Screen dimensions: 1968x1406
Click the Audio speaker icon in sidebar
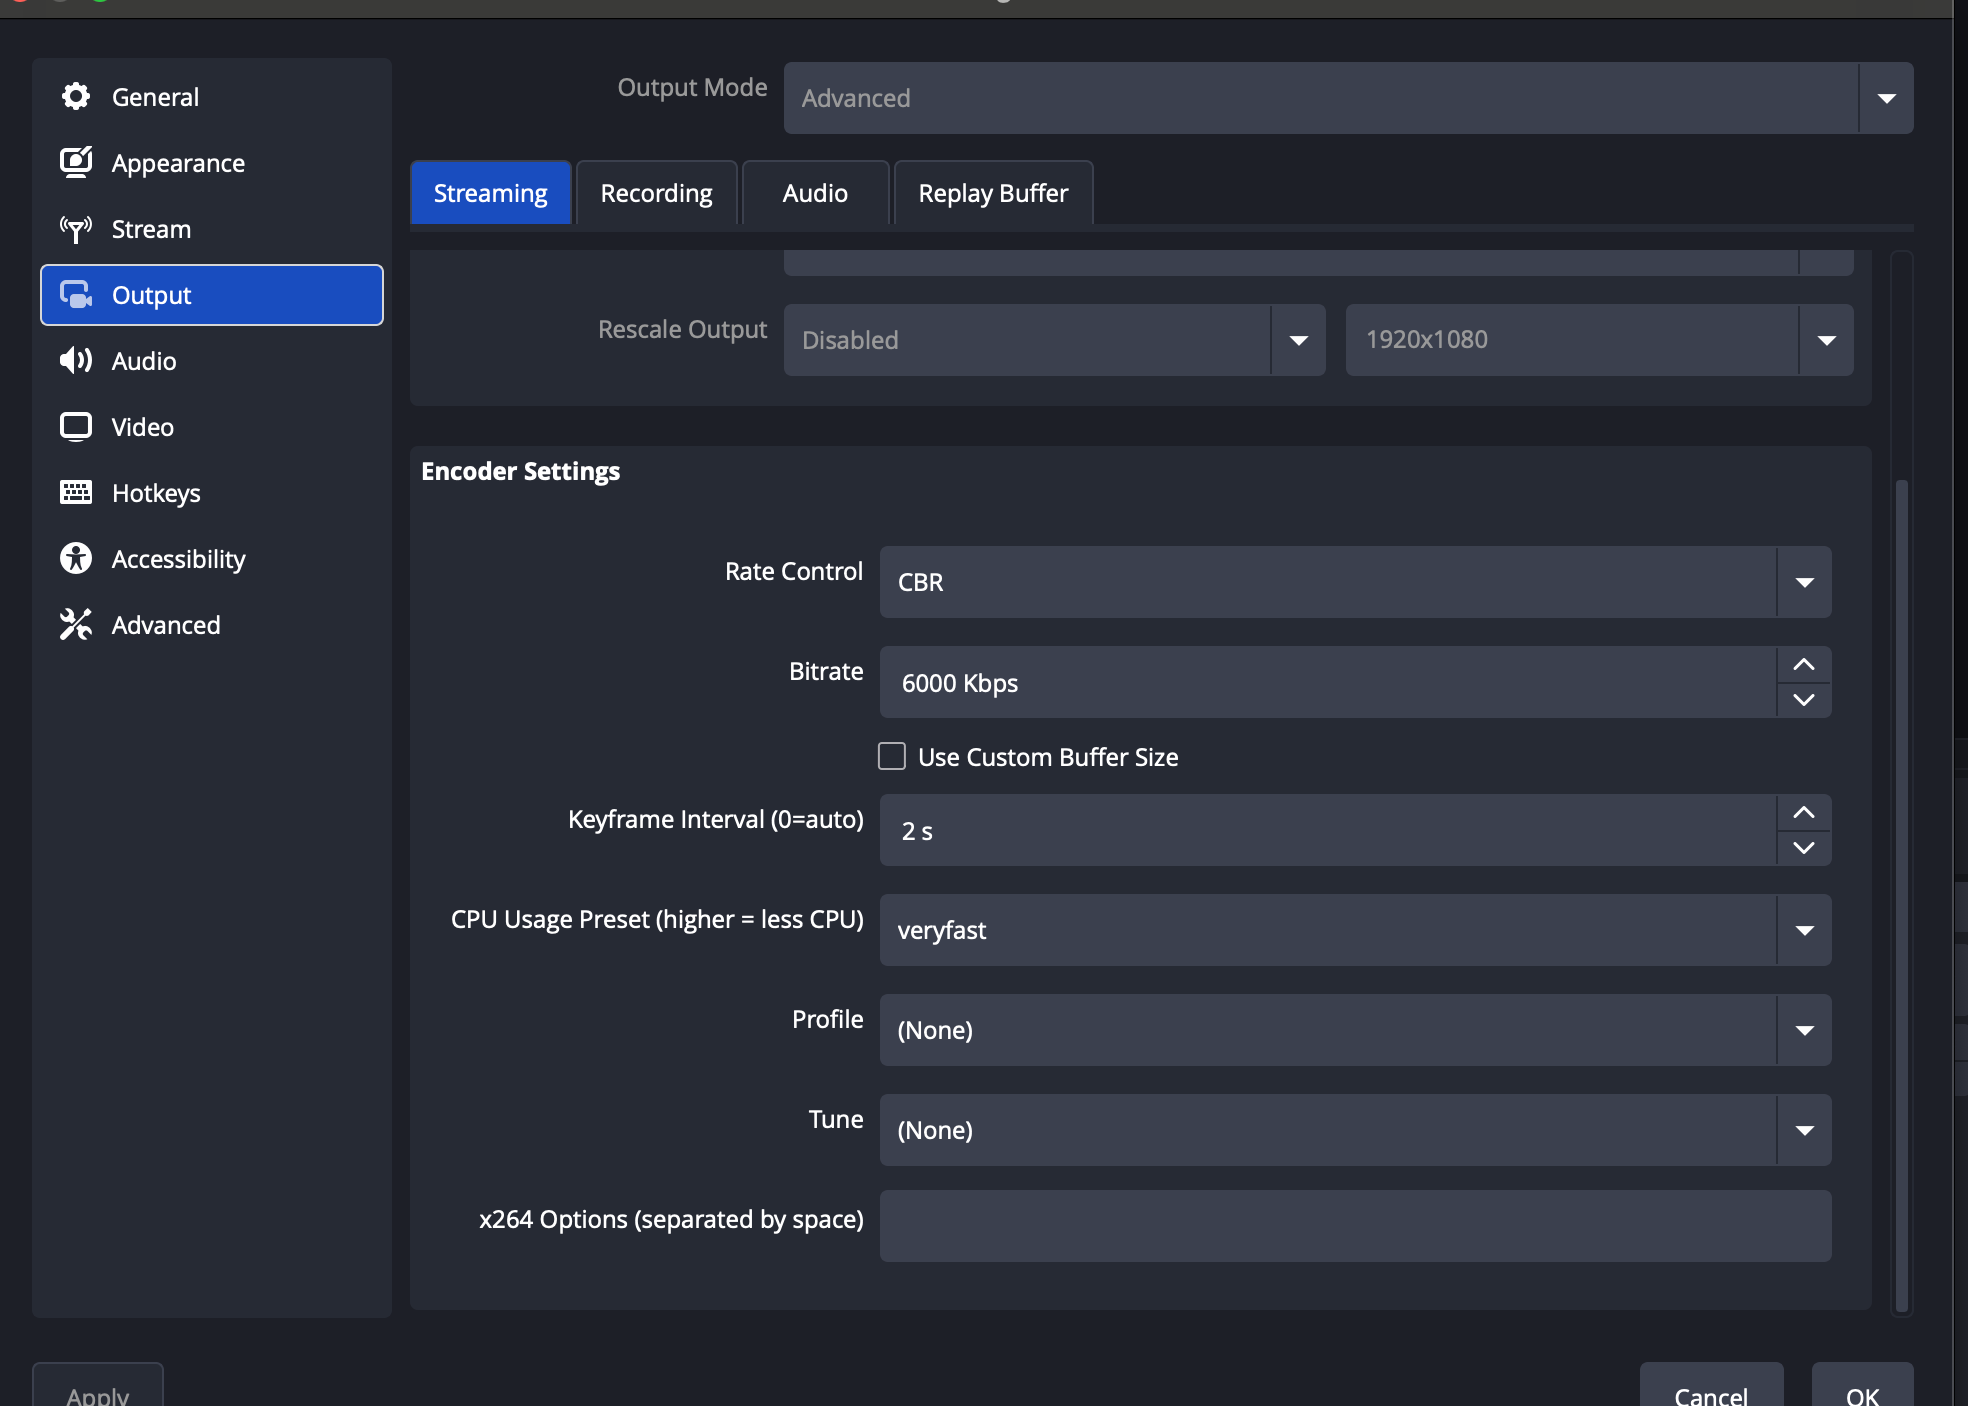76,361
